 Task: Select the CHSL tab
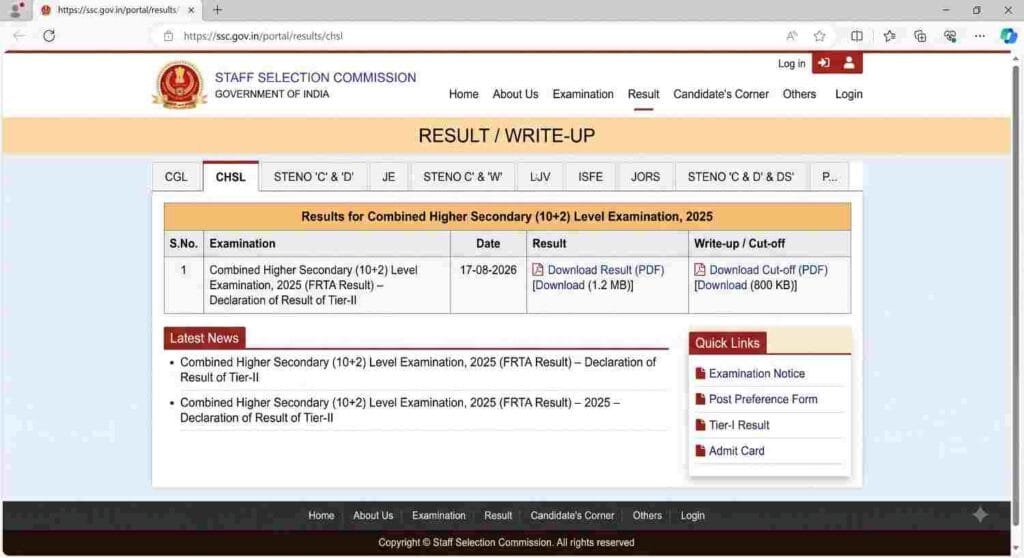click(231, 176)
